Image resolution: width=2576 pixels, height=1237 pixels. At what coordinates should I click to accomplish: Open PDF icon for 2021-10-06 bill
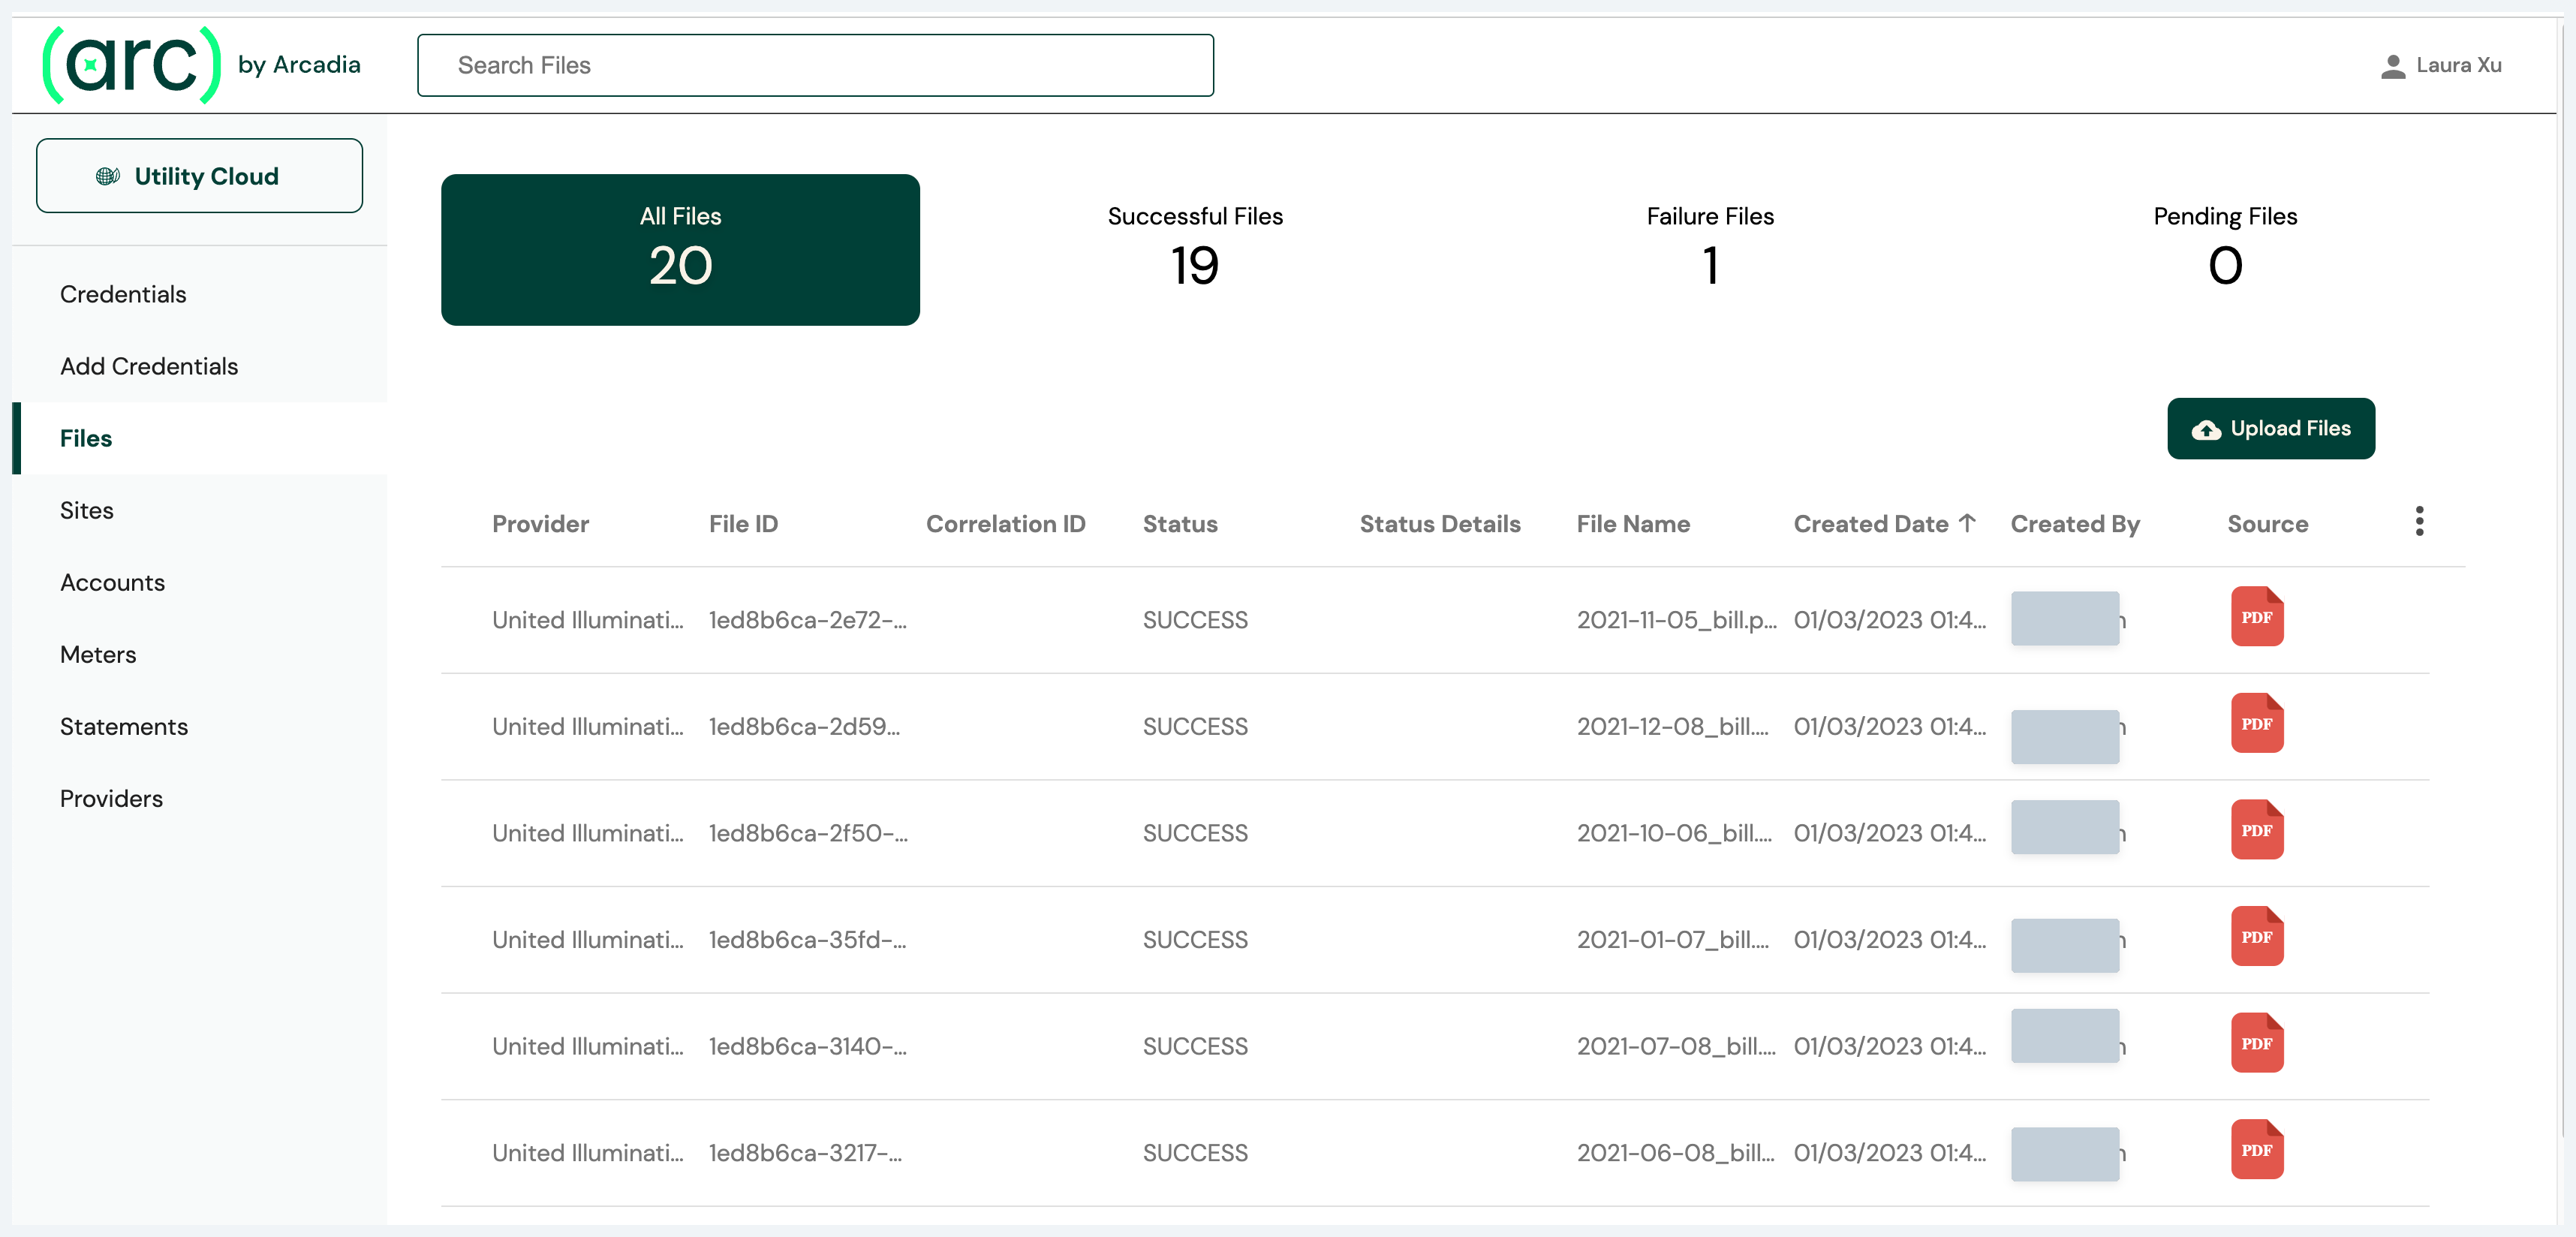2256,830
